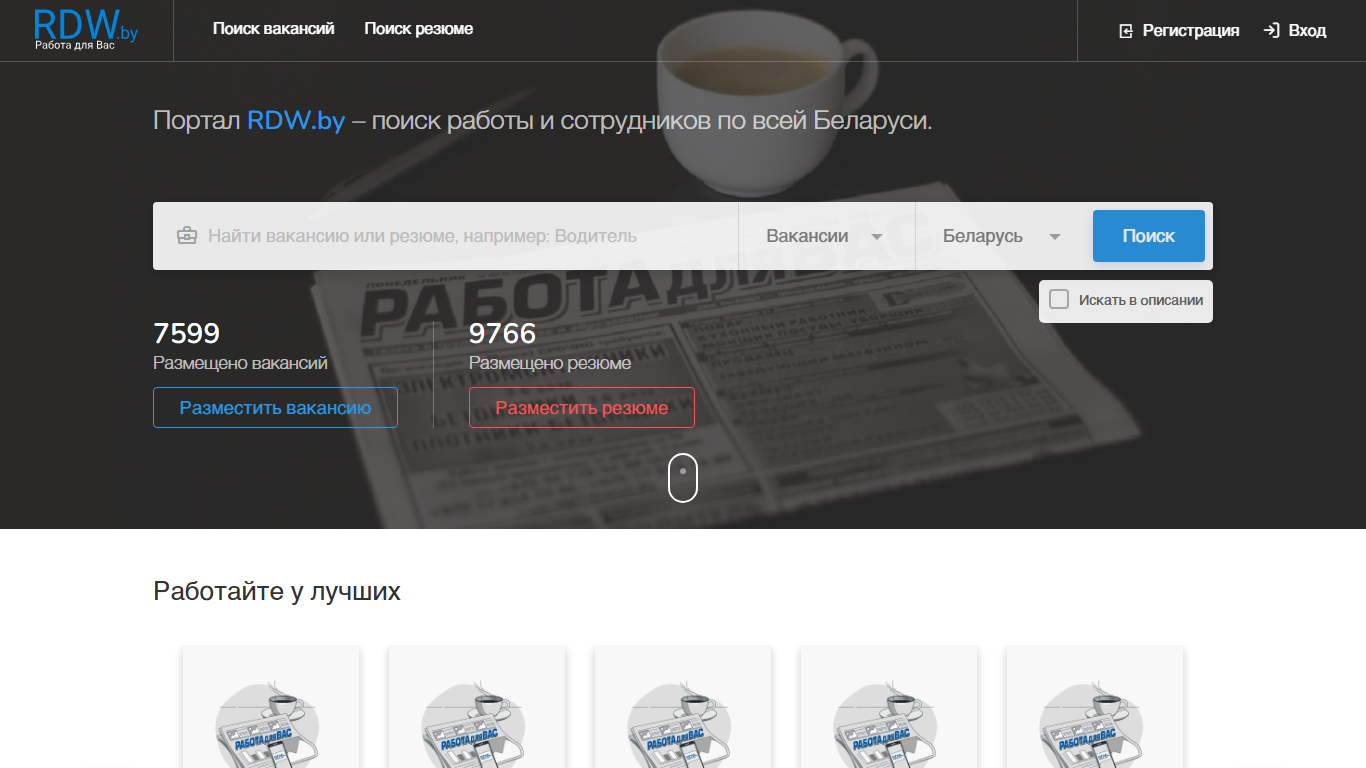
Task: Click the 9766 resumes count
Action: (503, 333)
